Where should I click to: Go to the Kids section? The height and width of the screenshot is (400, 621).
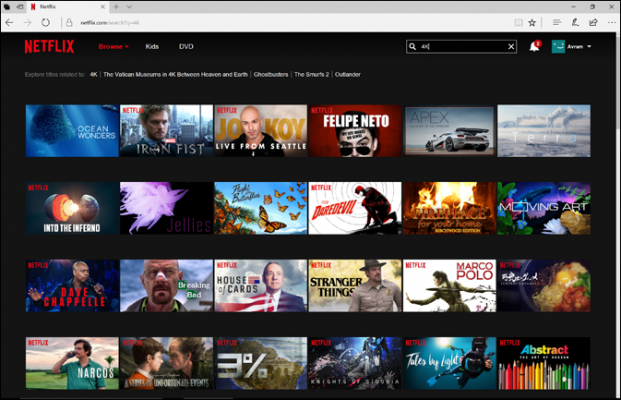tap(152, 46)
